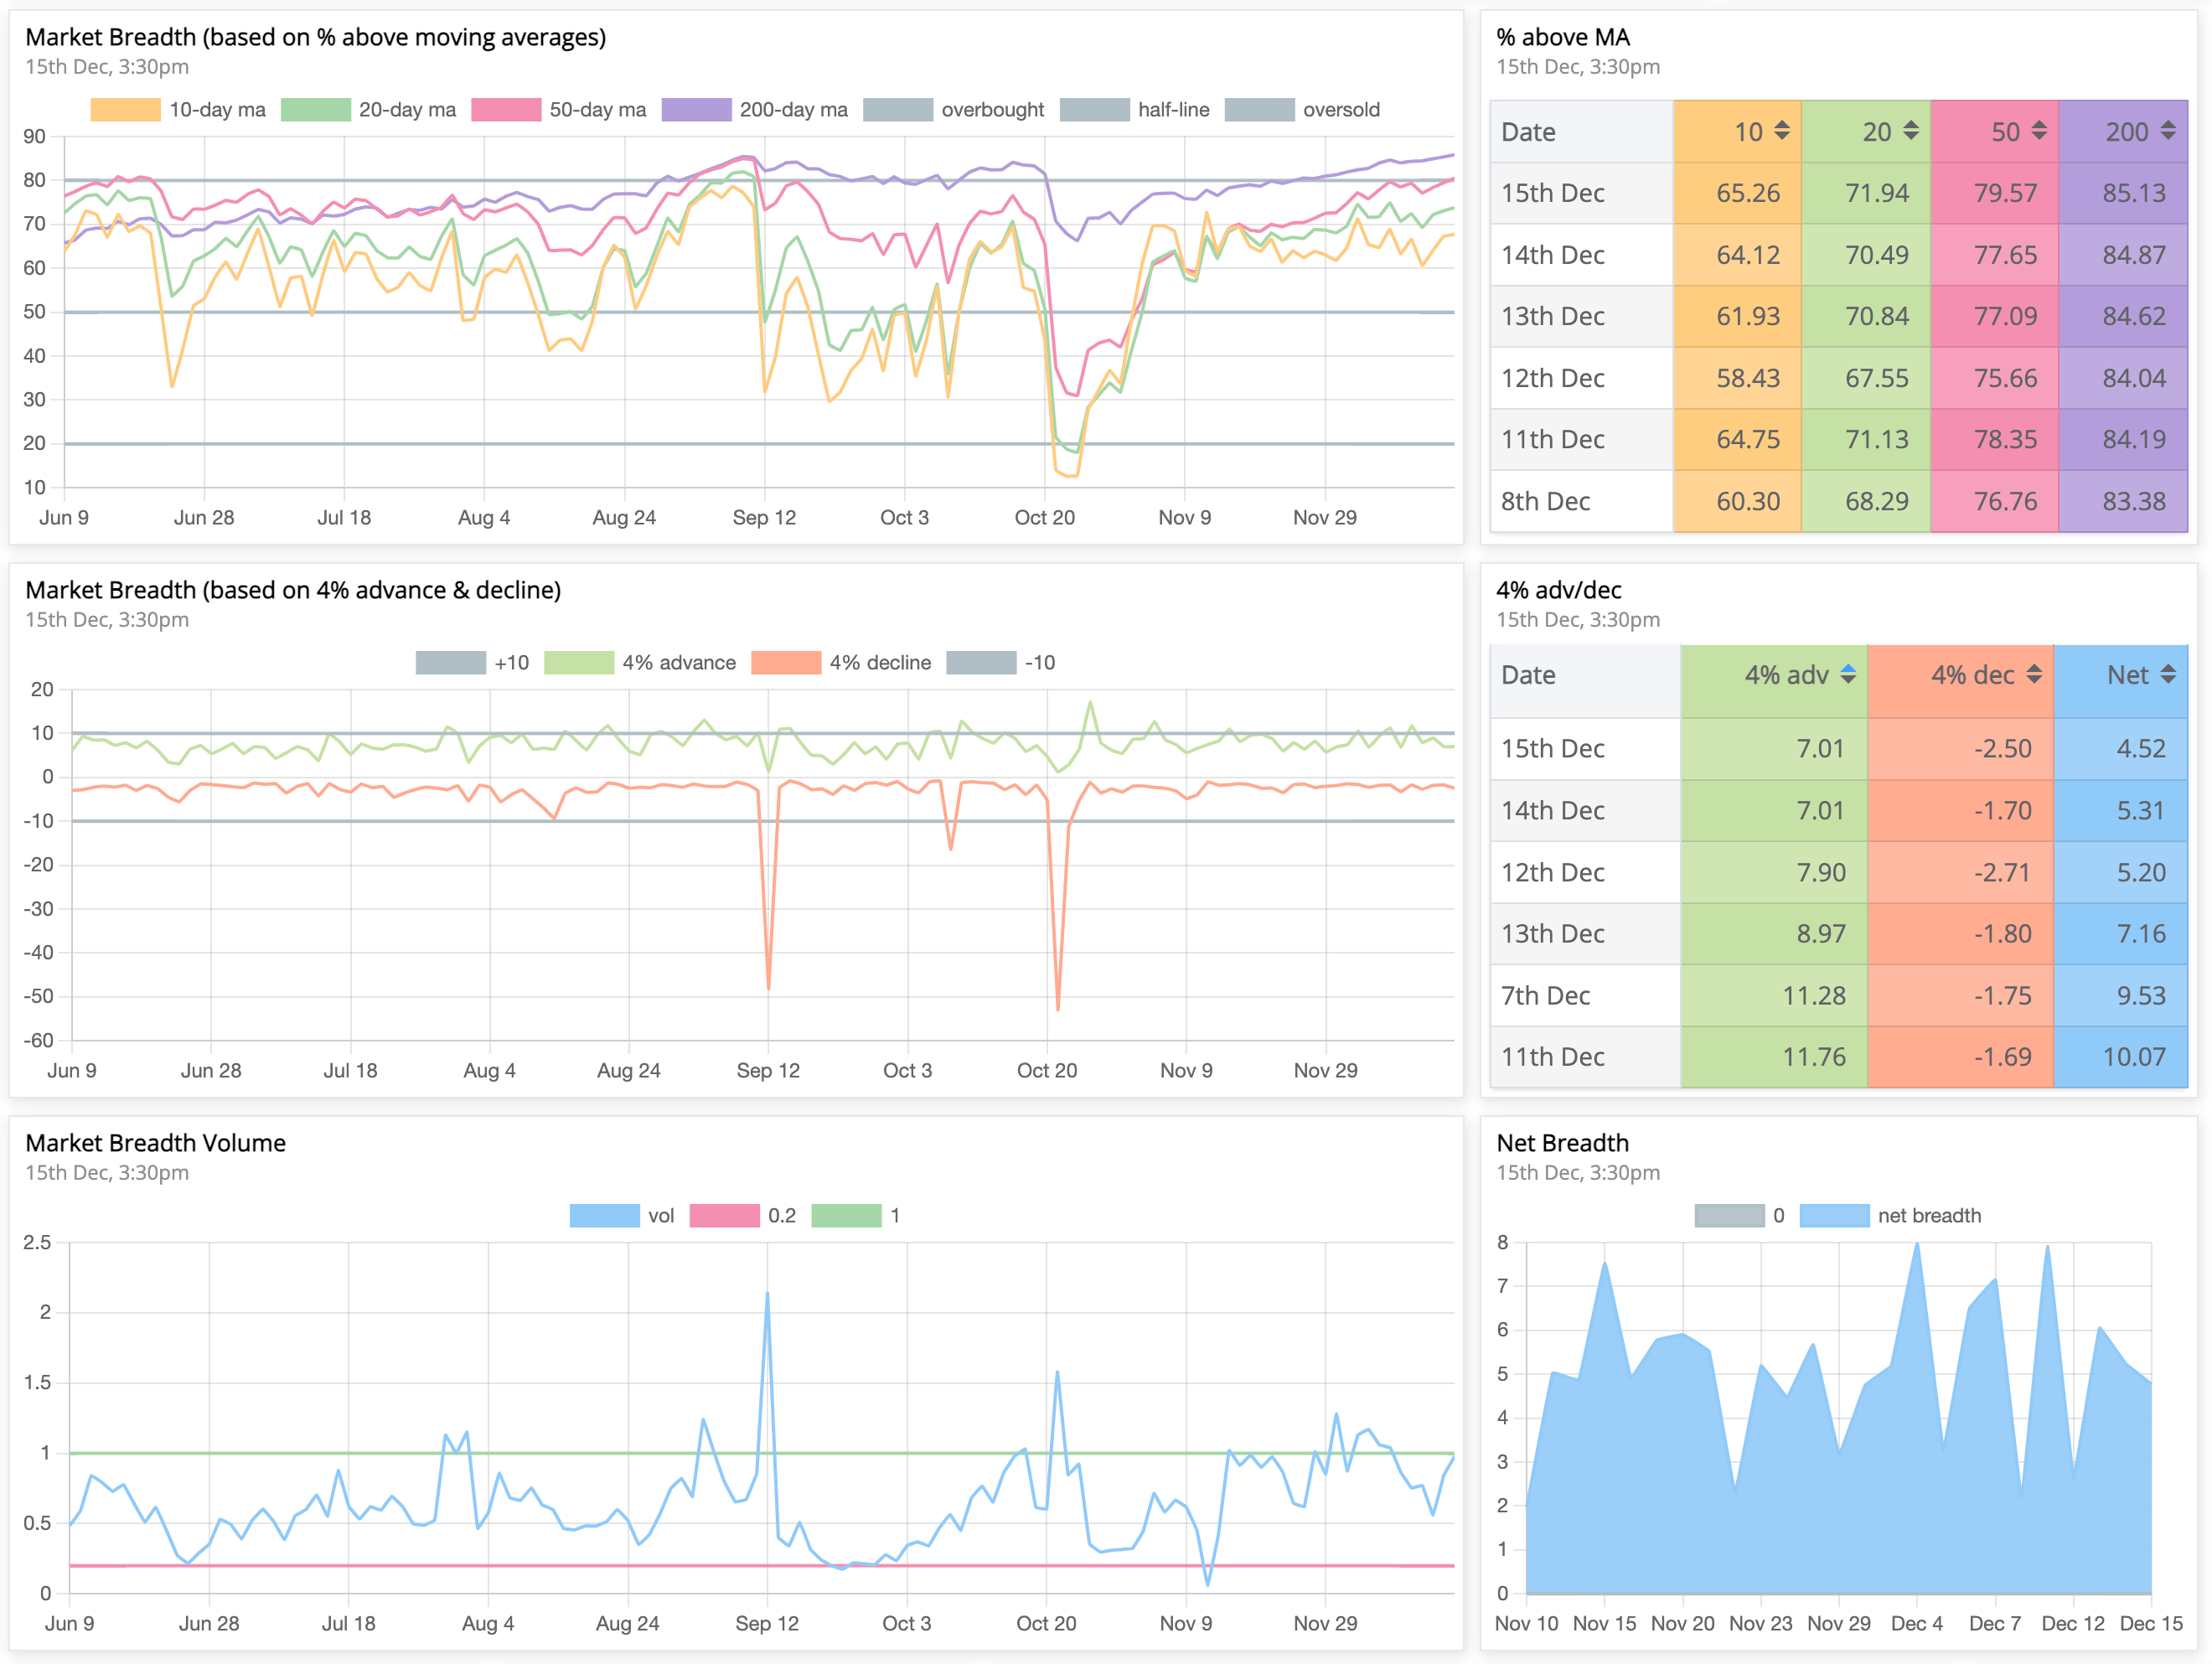Click the 4% adv column header label
Screen dimensions: 2212x1664
pyautogui.click(x=1786, y=675)
